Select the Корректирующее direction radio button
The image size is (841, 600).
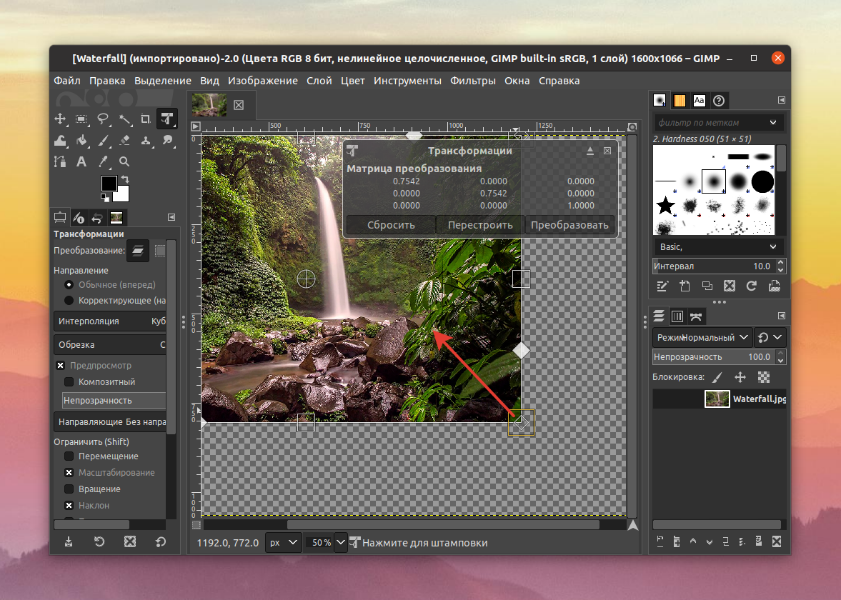click(x=69, y=300)
